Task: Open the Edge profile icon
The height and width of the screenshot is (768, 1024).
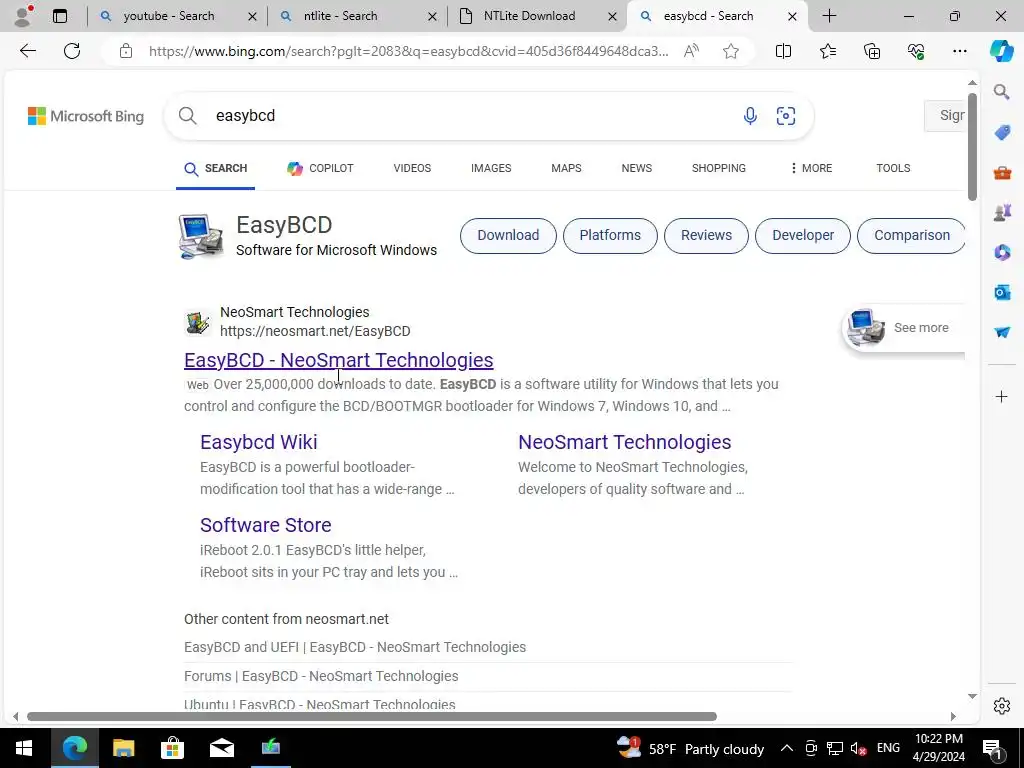Action: pyautogui.click(x=23, y=16)
